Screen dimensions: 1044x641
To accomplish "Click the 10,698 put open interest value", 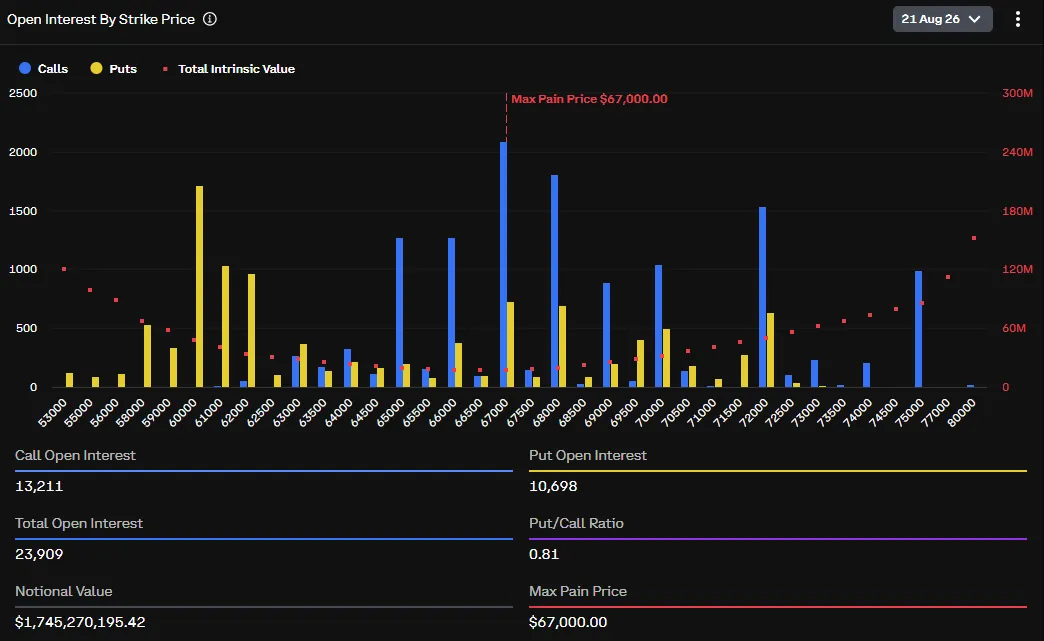I will [553, 486].
